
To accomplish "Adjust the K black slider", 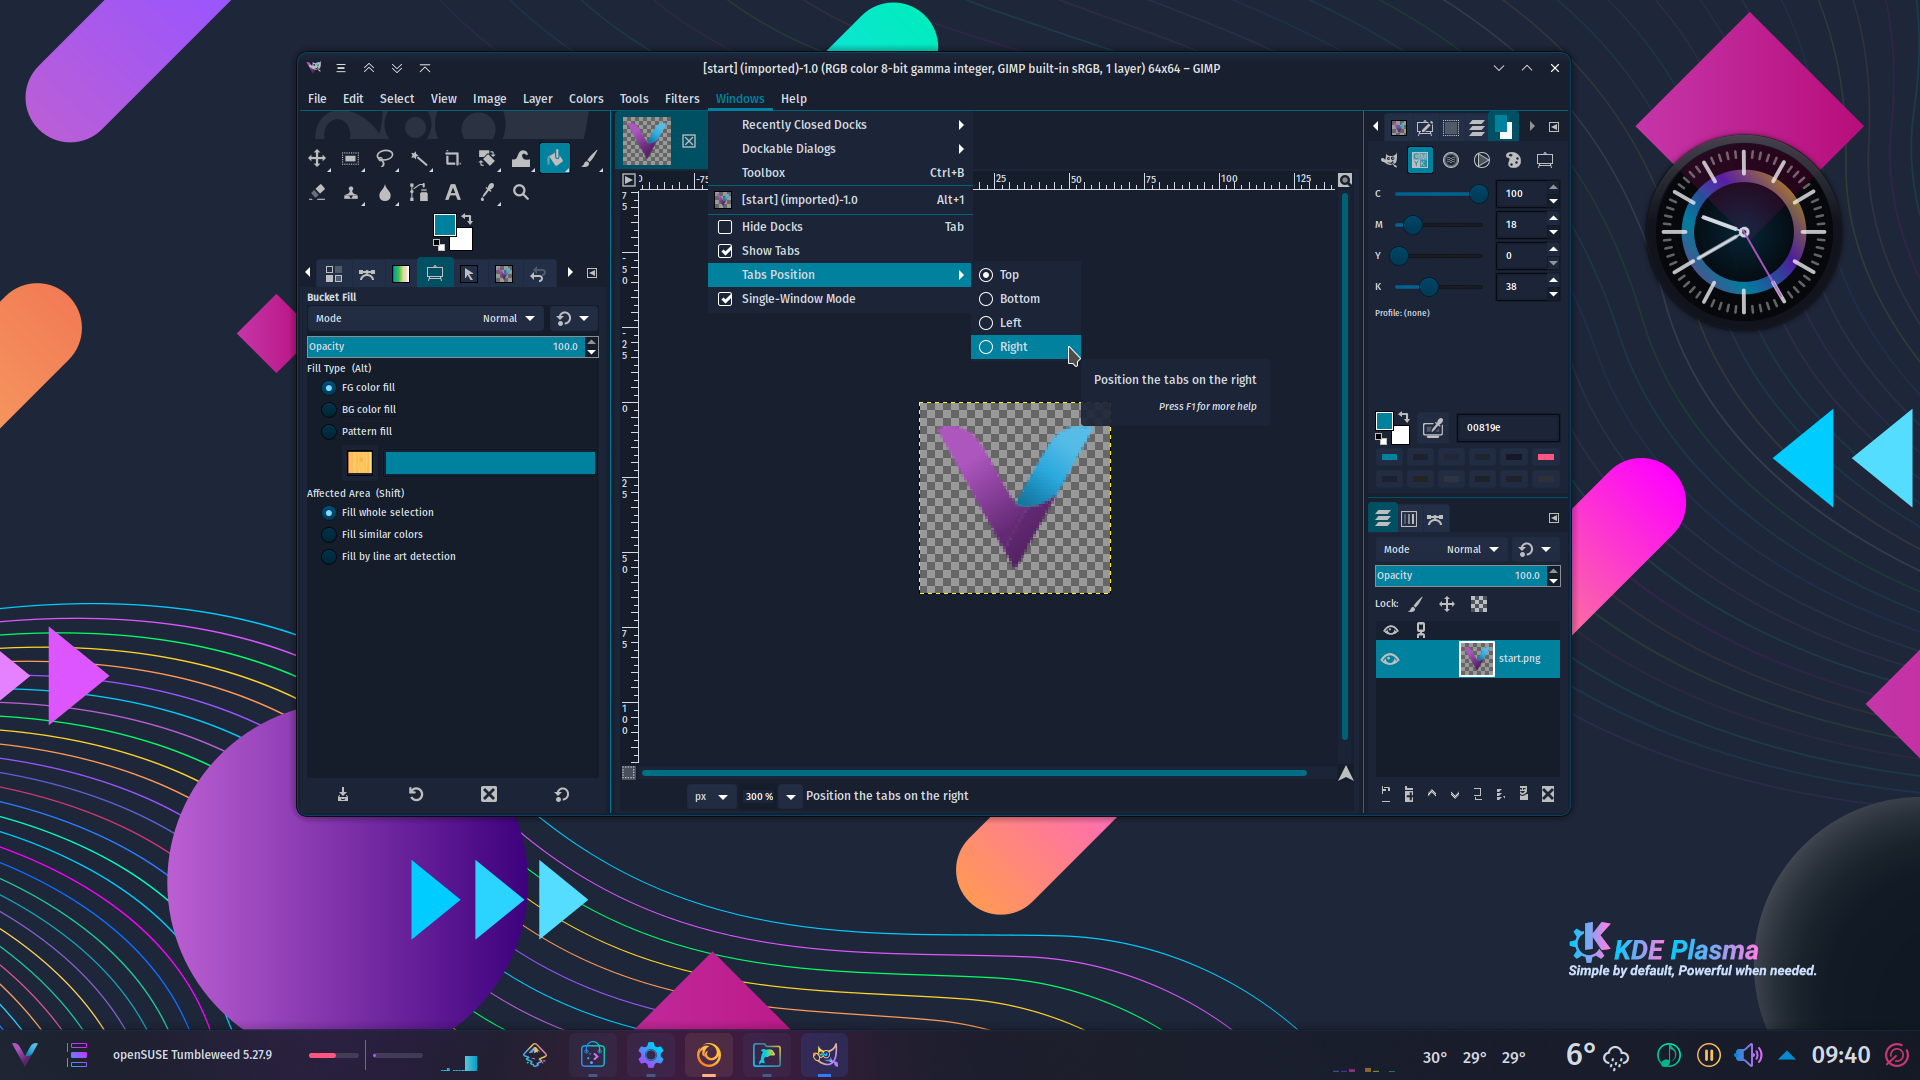I will click(1438, 287).
